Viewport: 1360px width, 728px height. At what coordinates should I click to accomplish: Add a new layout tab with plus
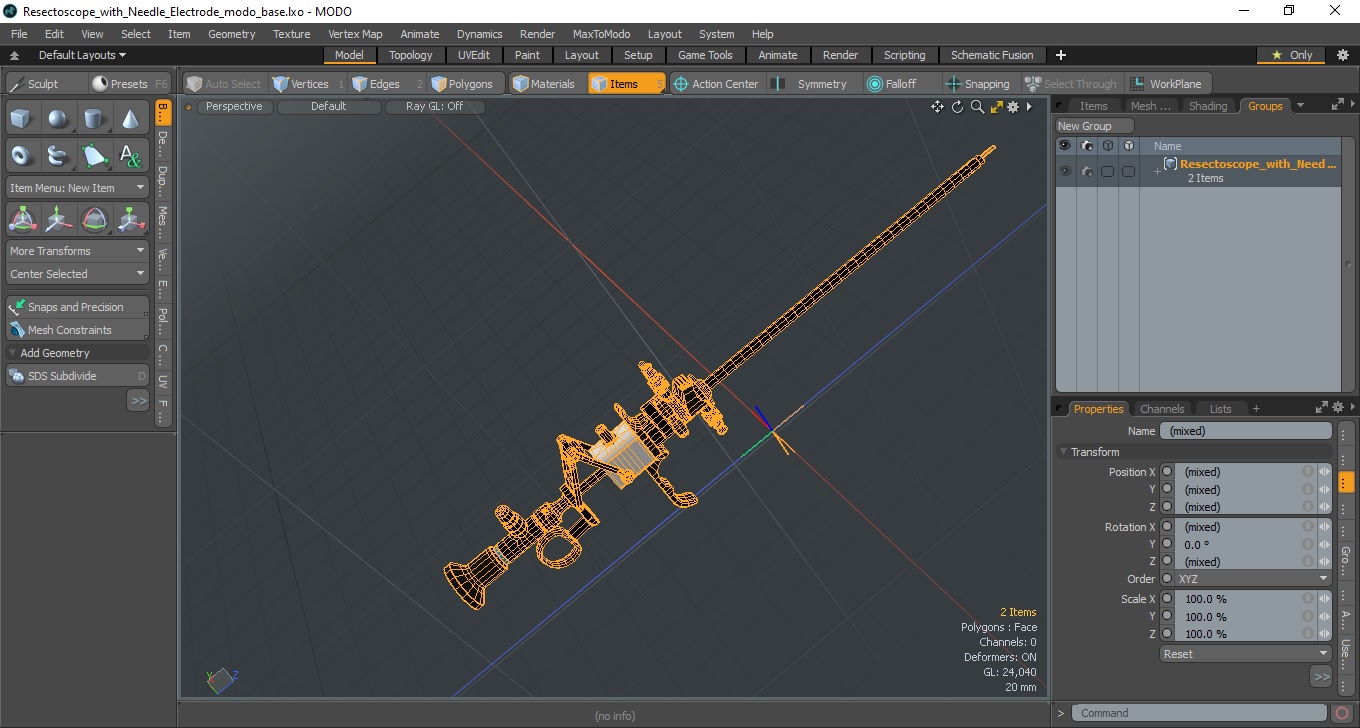click(x=1061, y=55)
